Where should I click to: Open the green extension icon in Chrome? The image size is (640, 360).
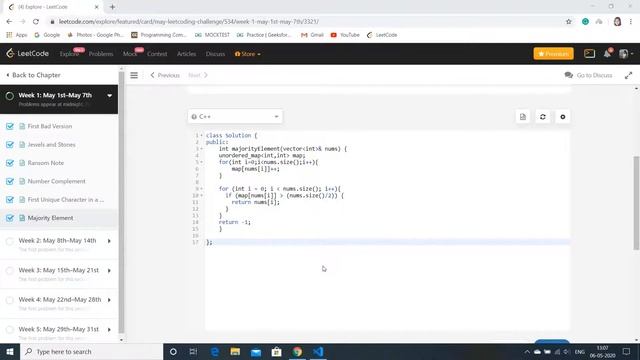tap(585, 22)
